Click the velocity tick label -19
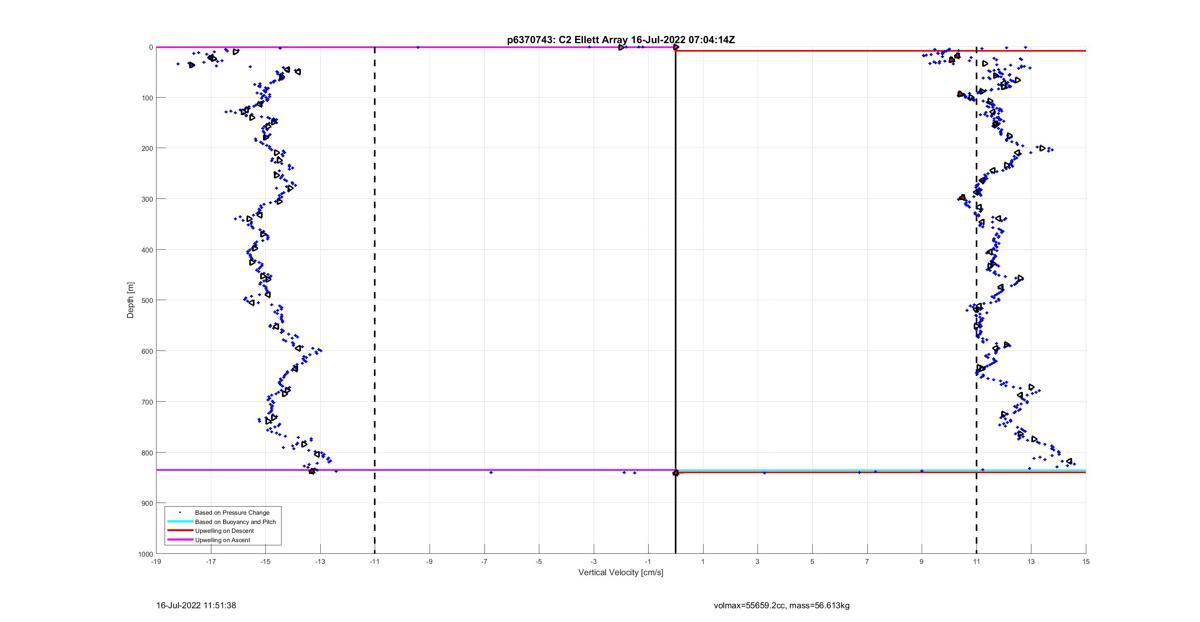 (156, 562)
